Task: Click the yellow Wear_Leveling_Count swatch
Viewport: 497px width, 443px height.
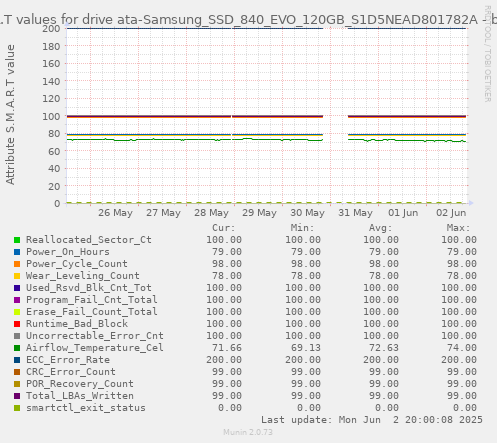Action: coord(17,276)
